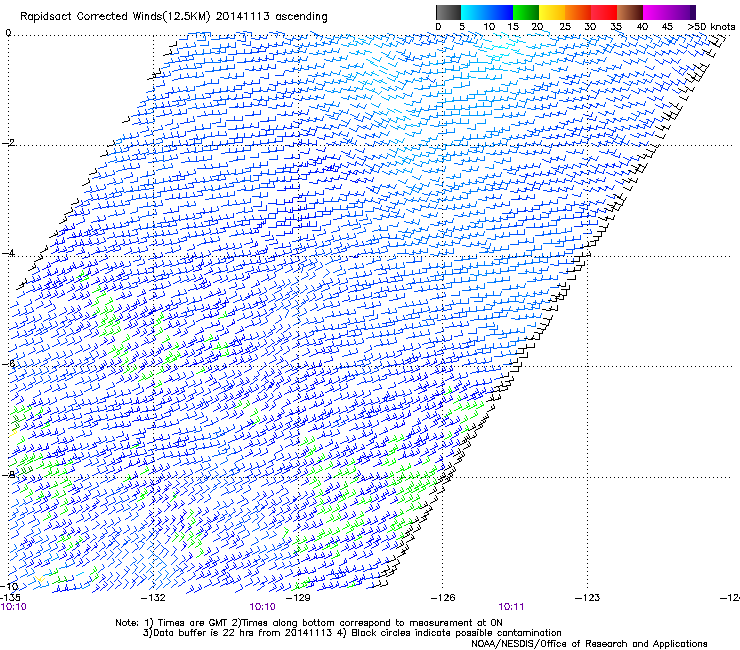Click the '30' knots label in the legend
Image resolution: width=740 pixels, height=650 pixels.
click(x=590, y=26)
